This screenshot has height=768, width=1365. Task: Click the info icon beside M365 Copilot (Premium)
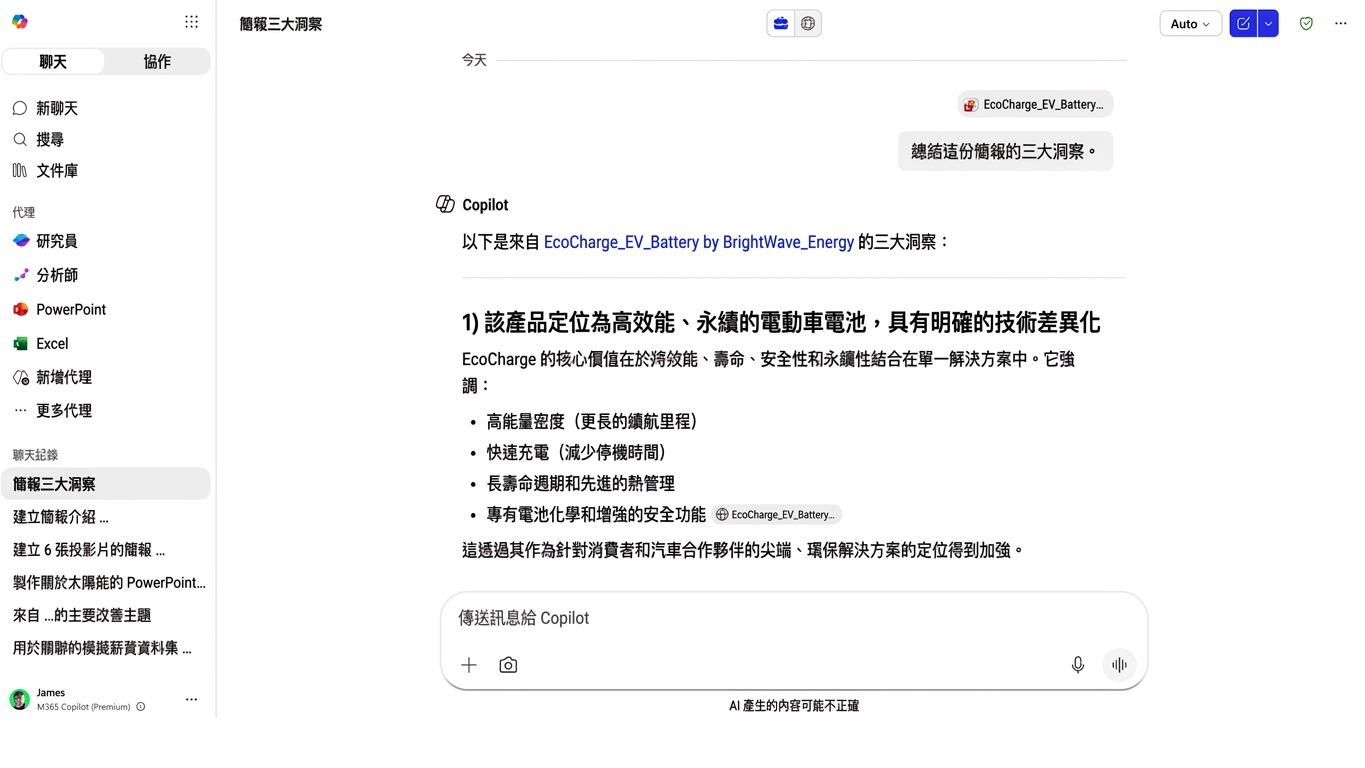(141, 707)
